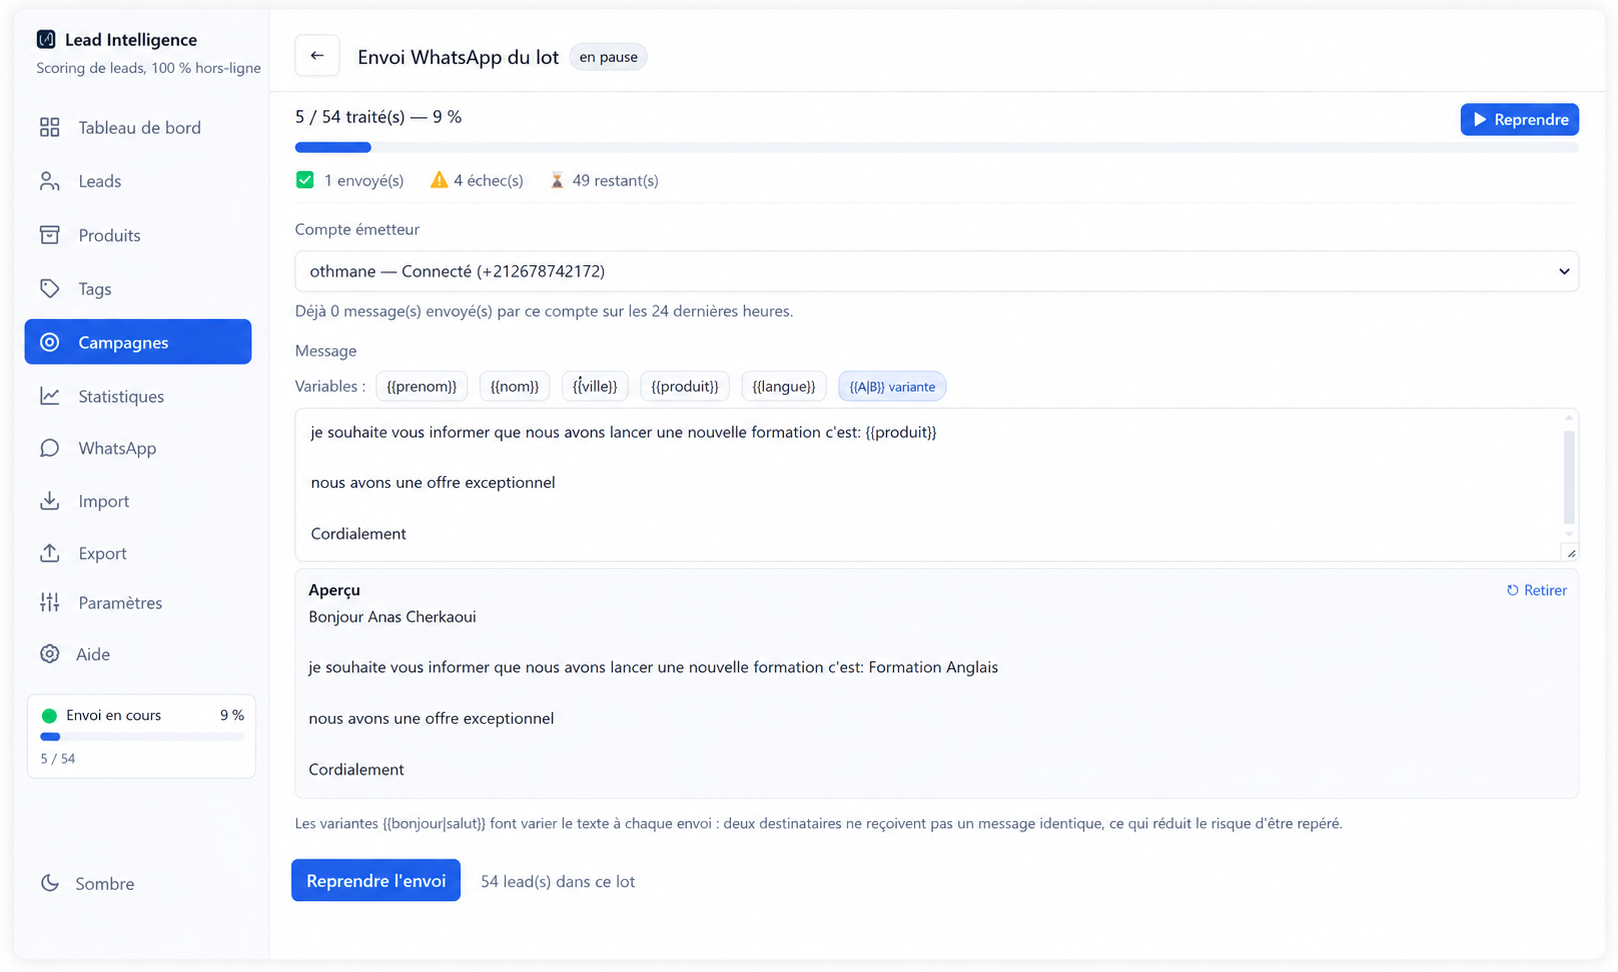Click 'Formation Anglais' preview sentence

pos(653,667)
